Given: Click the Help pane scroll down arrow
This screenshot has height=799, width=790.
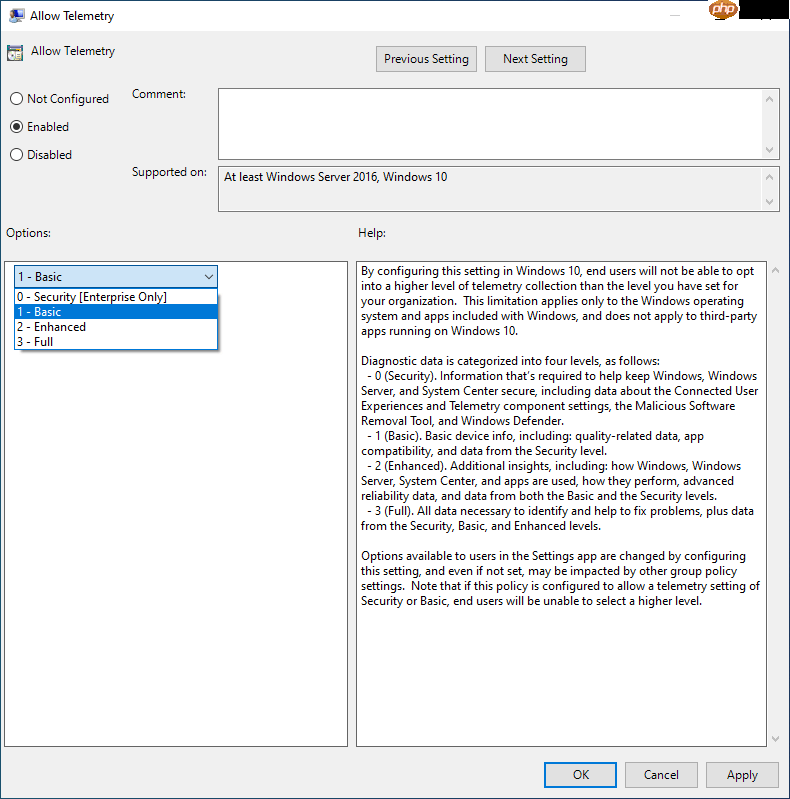Looking at the screenshot, I should (x=776, y=739).
